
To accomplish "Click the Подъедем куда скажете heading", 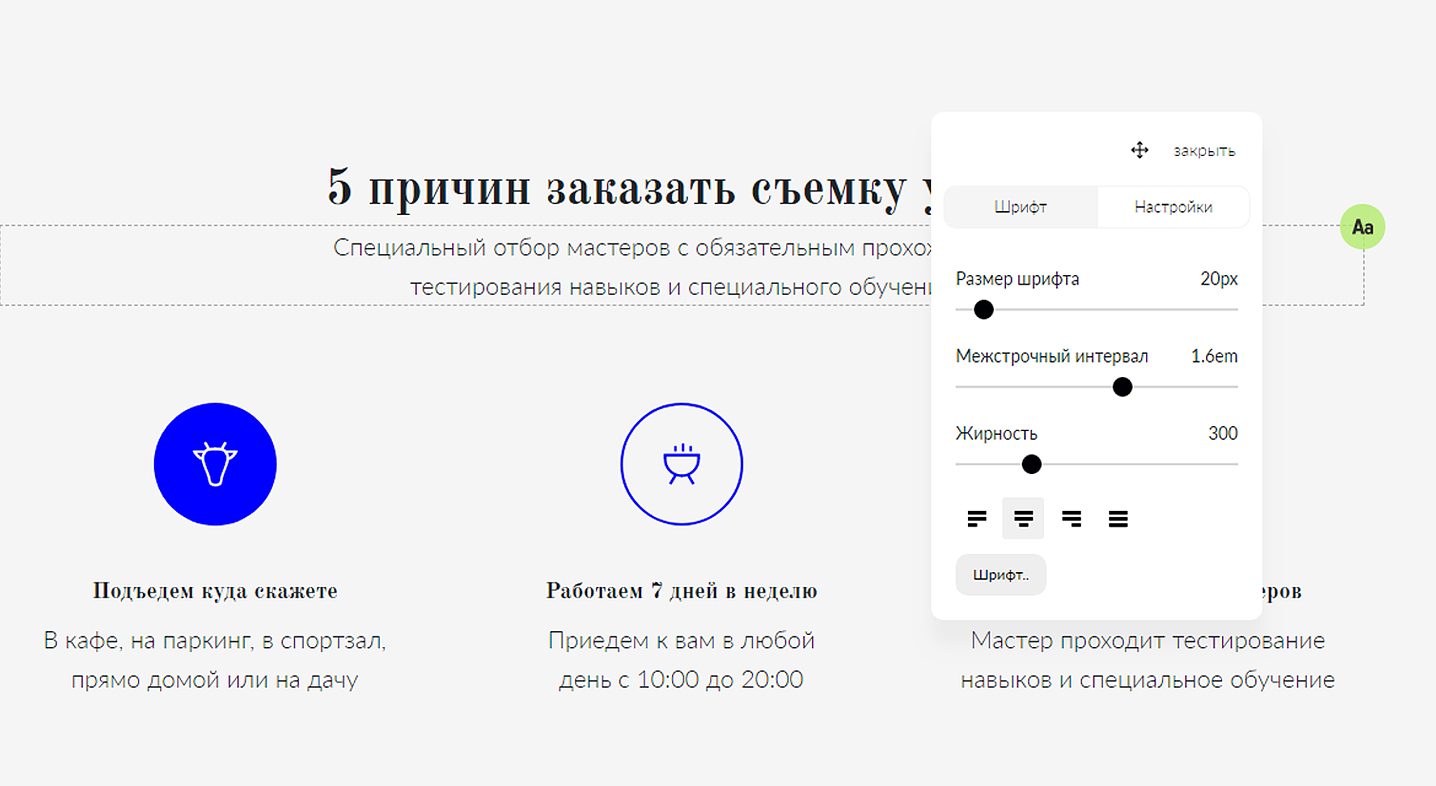I will click(x=215, y=590).
